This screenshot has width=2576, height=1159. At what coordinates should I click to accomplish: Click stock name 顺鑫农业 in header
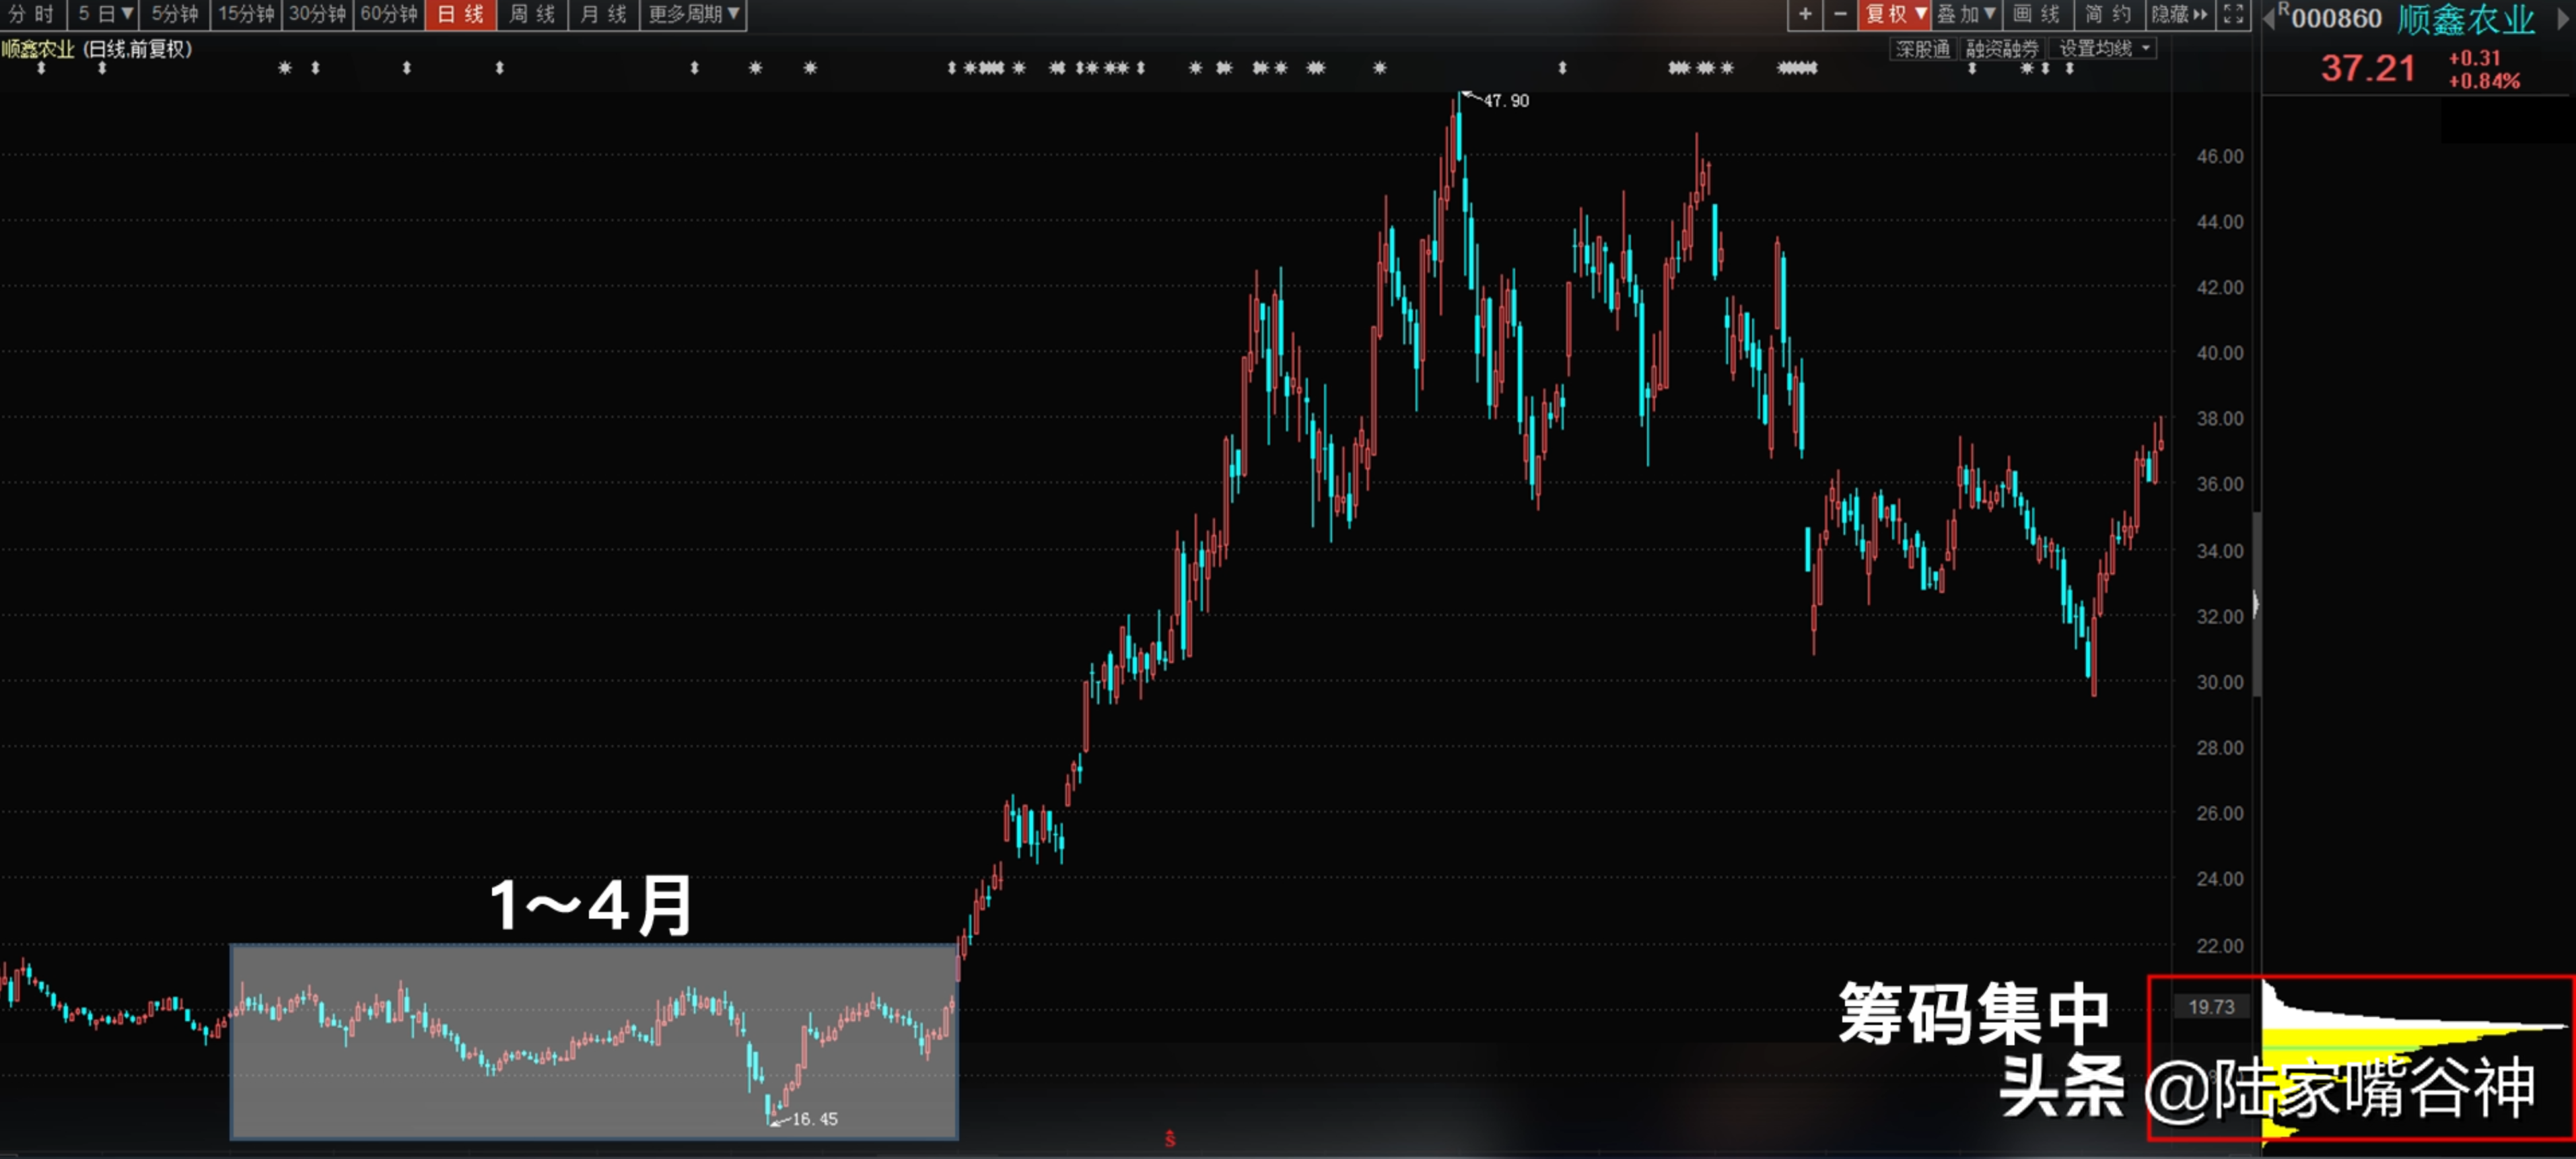click(2466, 19)
